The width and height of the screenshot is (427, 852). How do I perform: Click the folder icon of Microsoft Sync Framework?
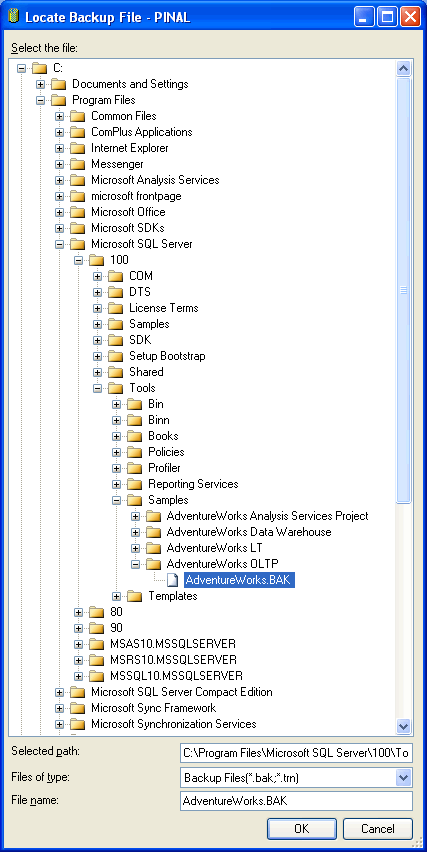78,708
